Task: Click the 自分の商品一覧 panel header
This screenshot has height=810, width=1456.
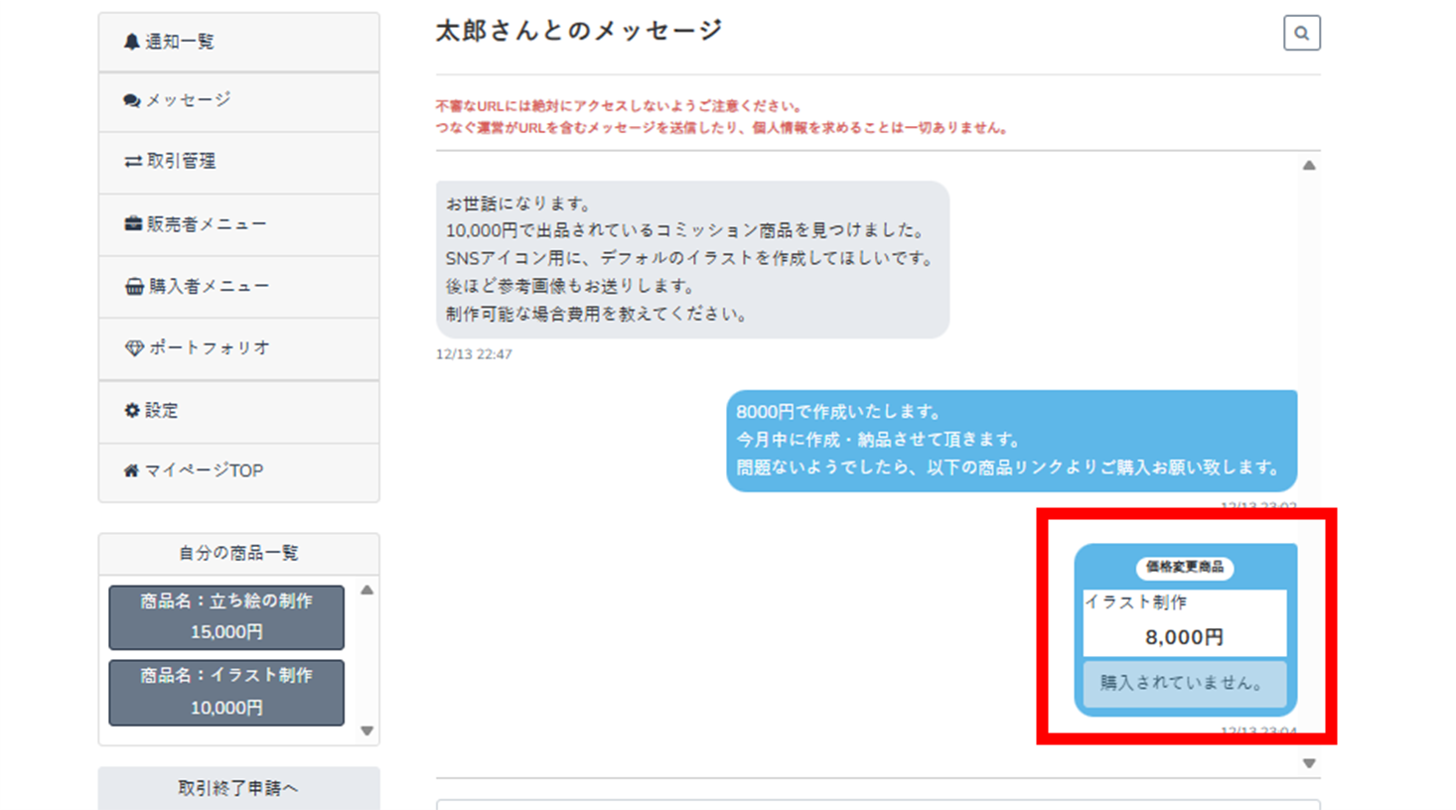Action: coord(239,554)
